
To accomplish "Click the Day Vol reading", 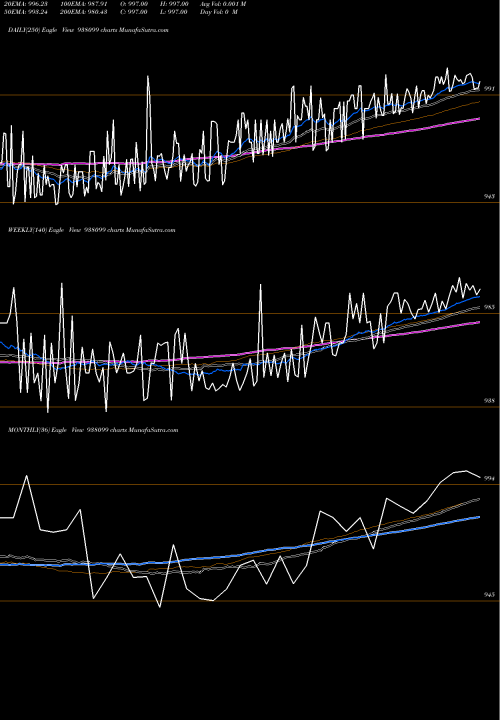I will coord(219,12).
